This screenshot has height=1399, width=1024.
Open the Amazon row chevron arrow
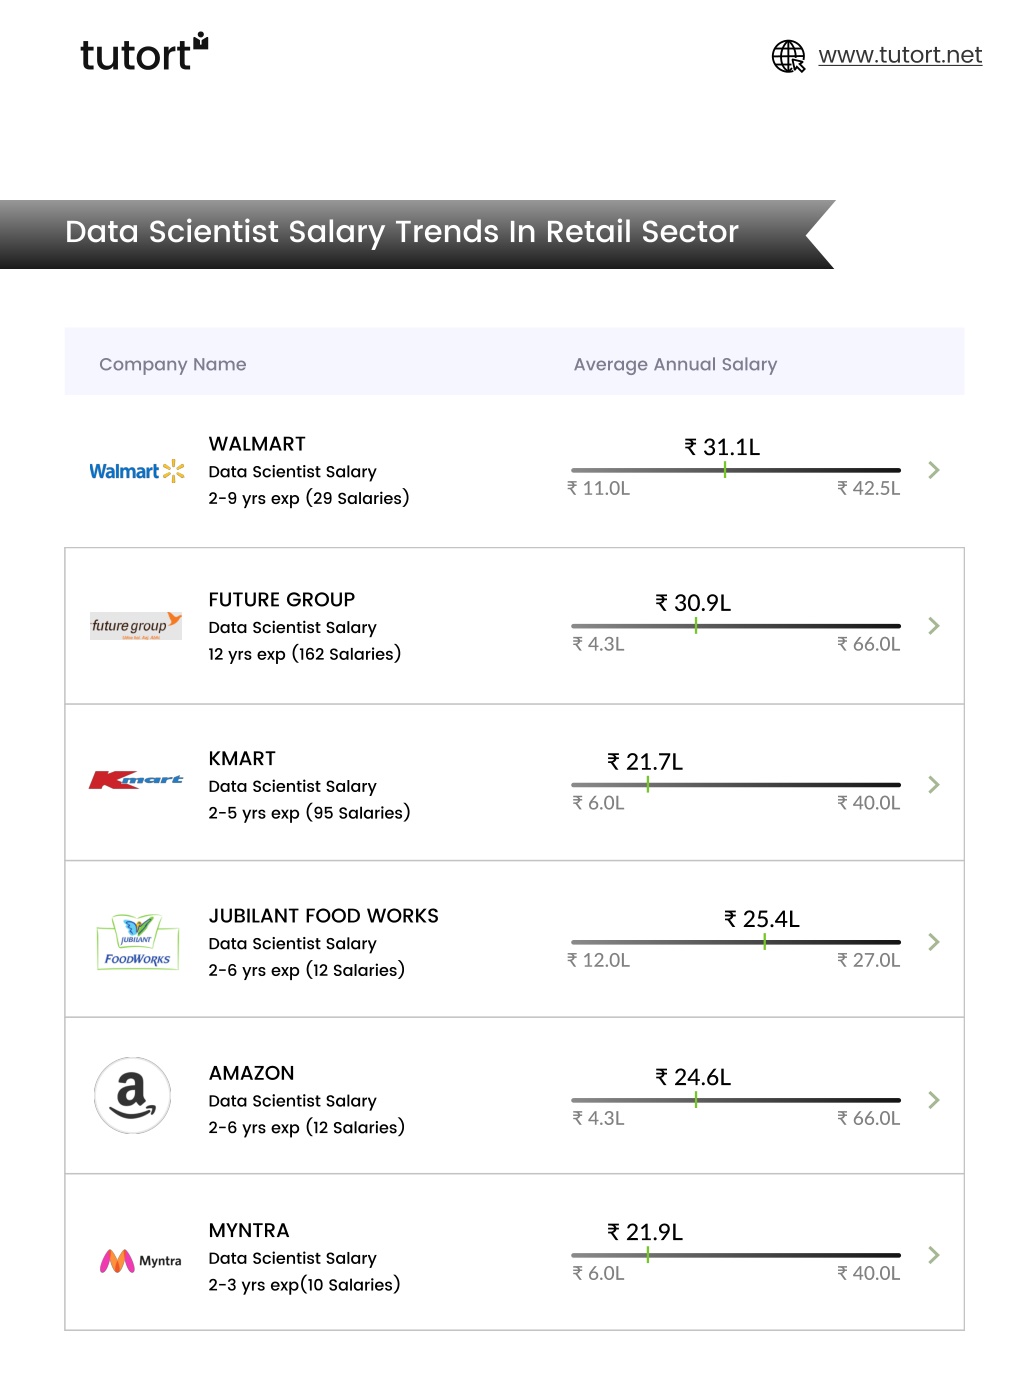coord(934,1100)
